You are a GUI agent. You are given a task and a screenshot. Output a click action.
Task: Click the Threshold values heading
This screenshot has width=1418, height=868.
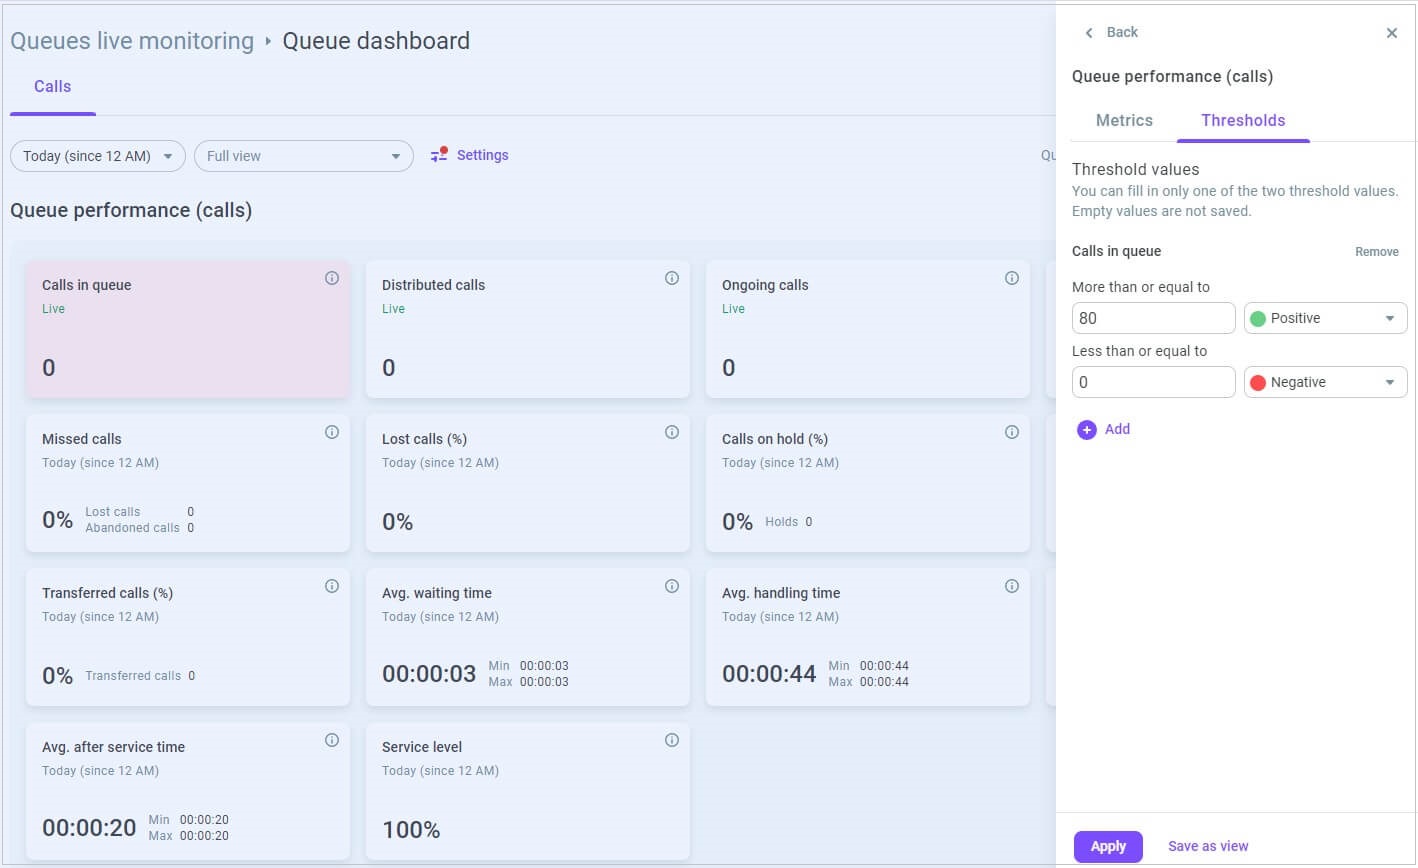(1135, 170)
